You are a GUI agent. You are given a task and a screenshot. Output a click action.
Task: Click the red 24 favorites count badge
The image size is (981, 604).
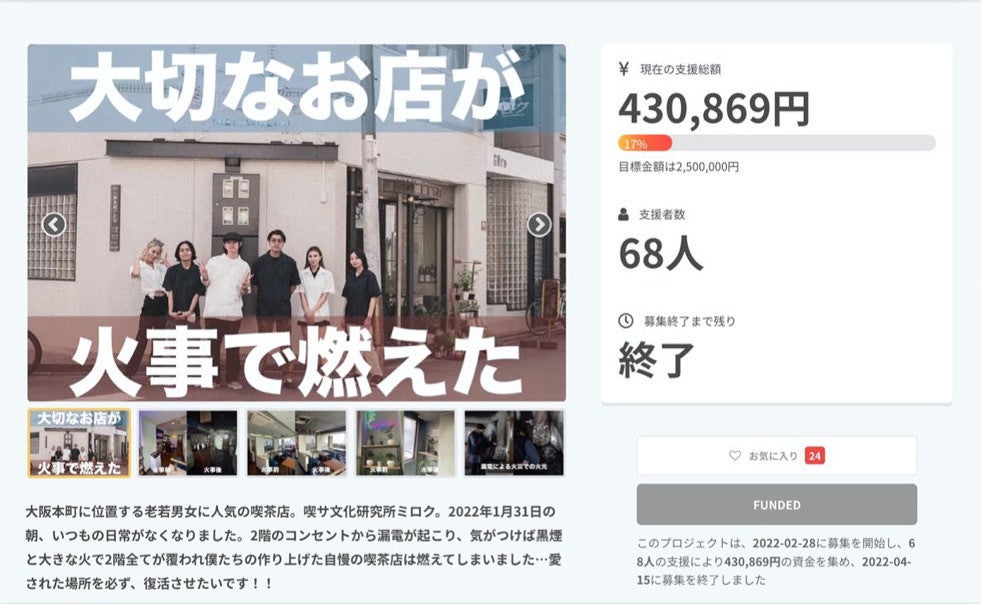(x=815, y=456)
